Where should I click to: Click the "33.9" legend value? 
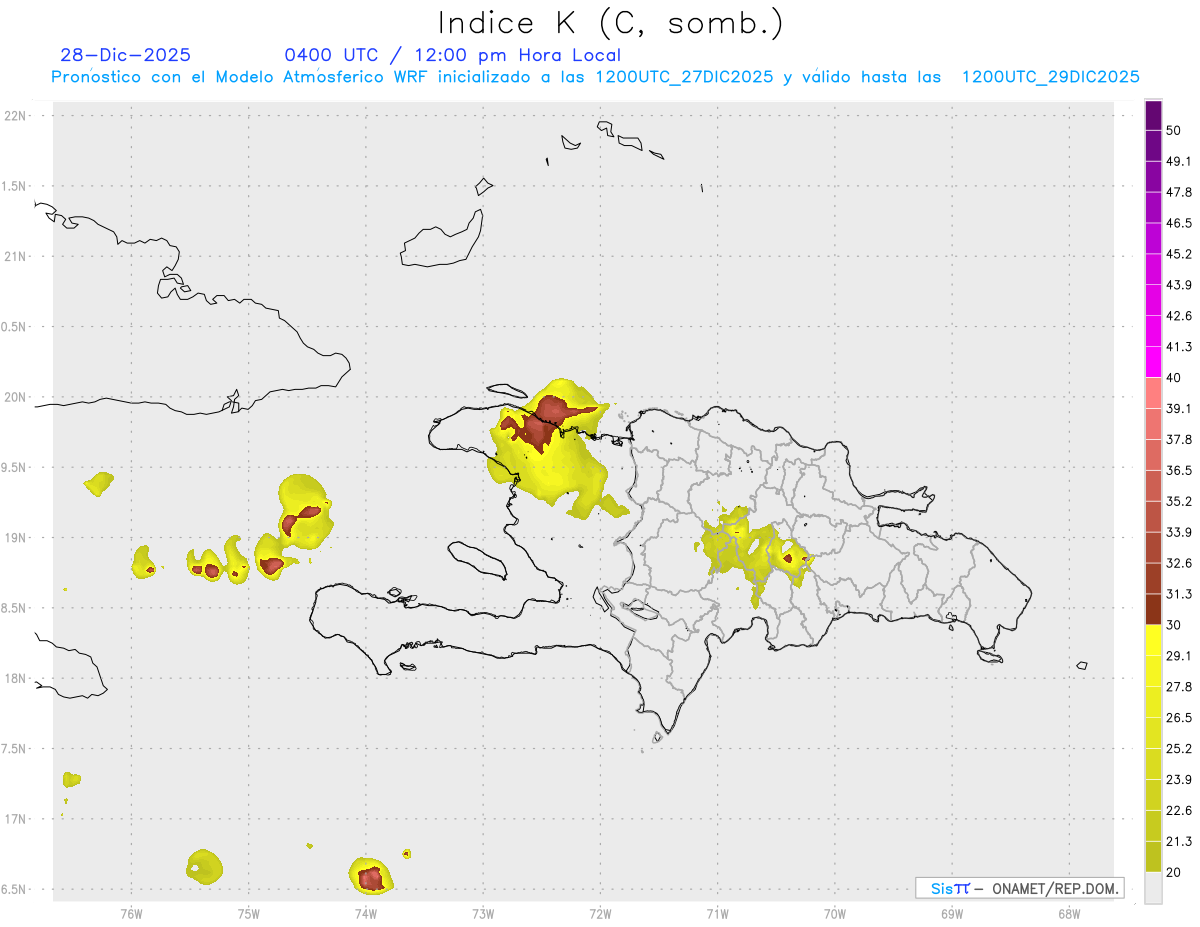[1179, 532]
